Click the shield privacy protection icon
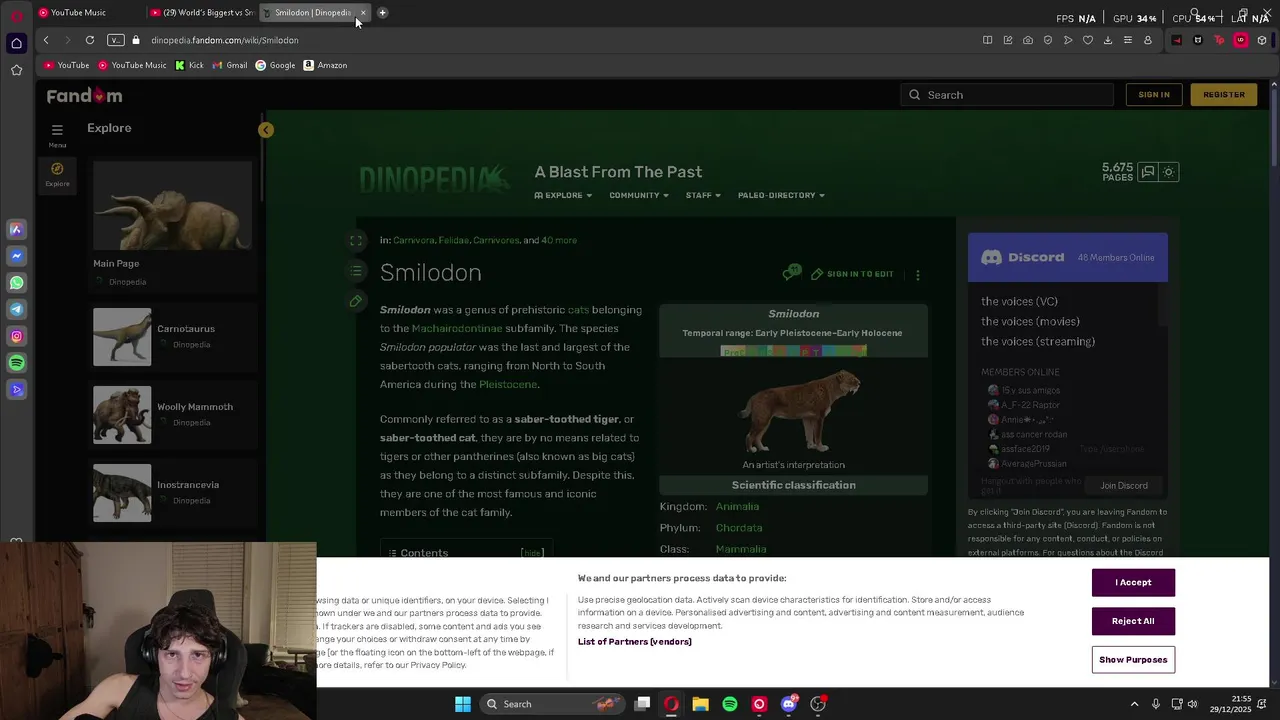Screen dimensions: 1280x720 point(1047,40)
